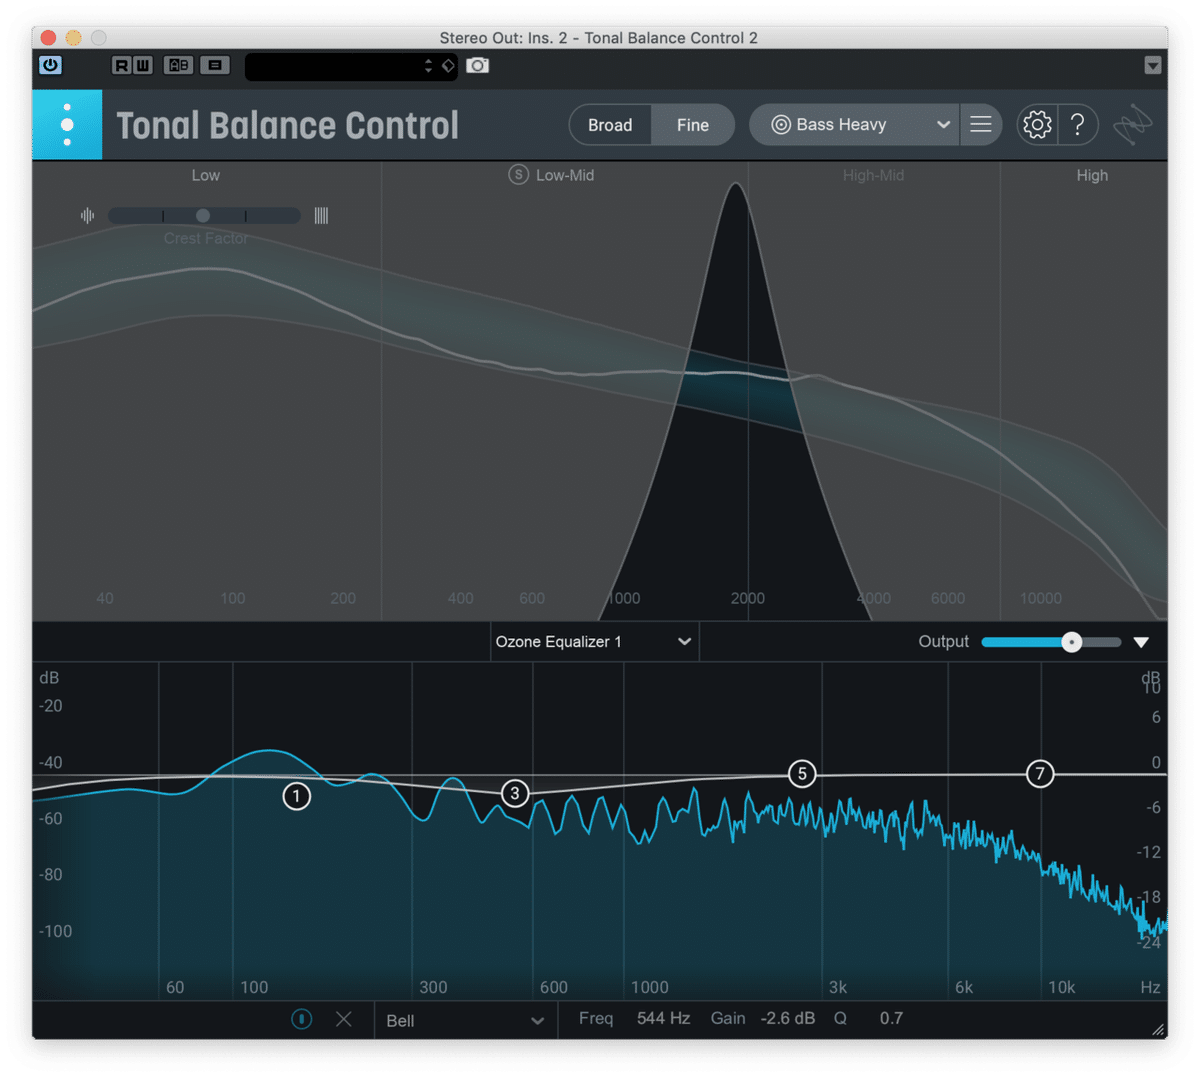Select EQ node 1
1200x1077 pixels.
[x=296, y=796]
